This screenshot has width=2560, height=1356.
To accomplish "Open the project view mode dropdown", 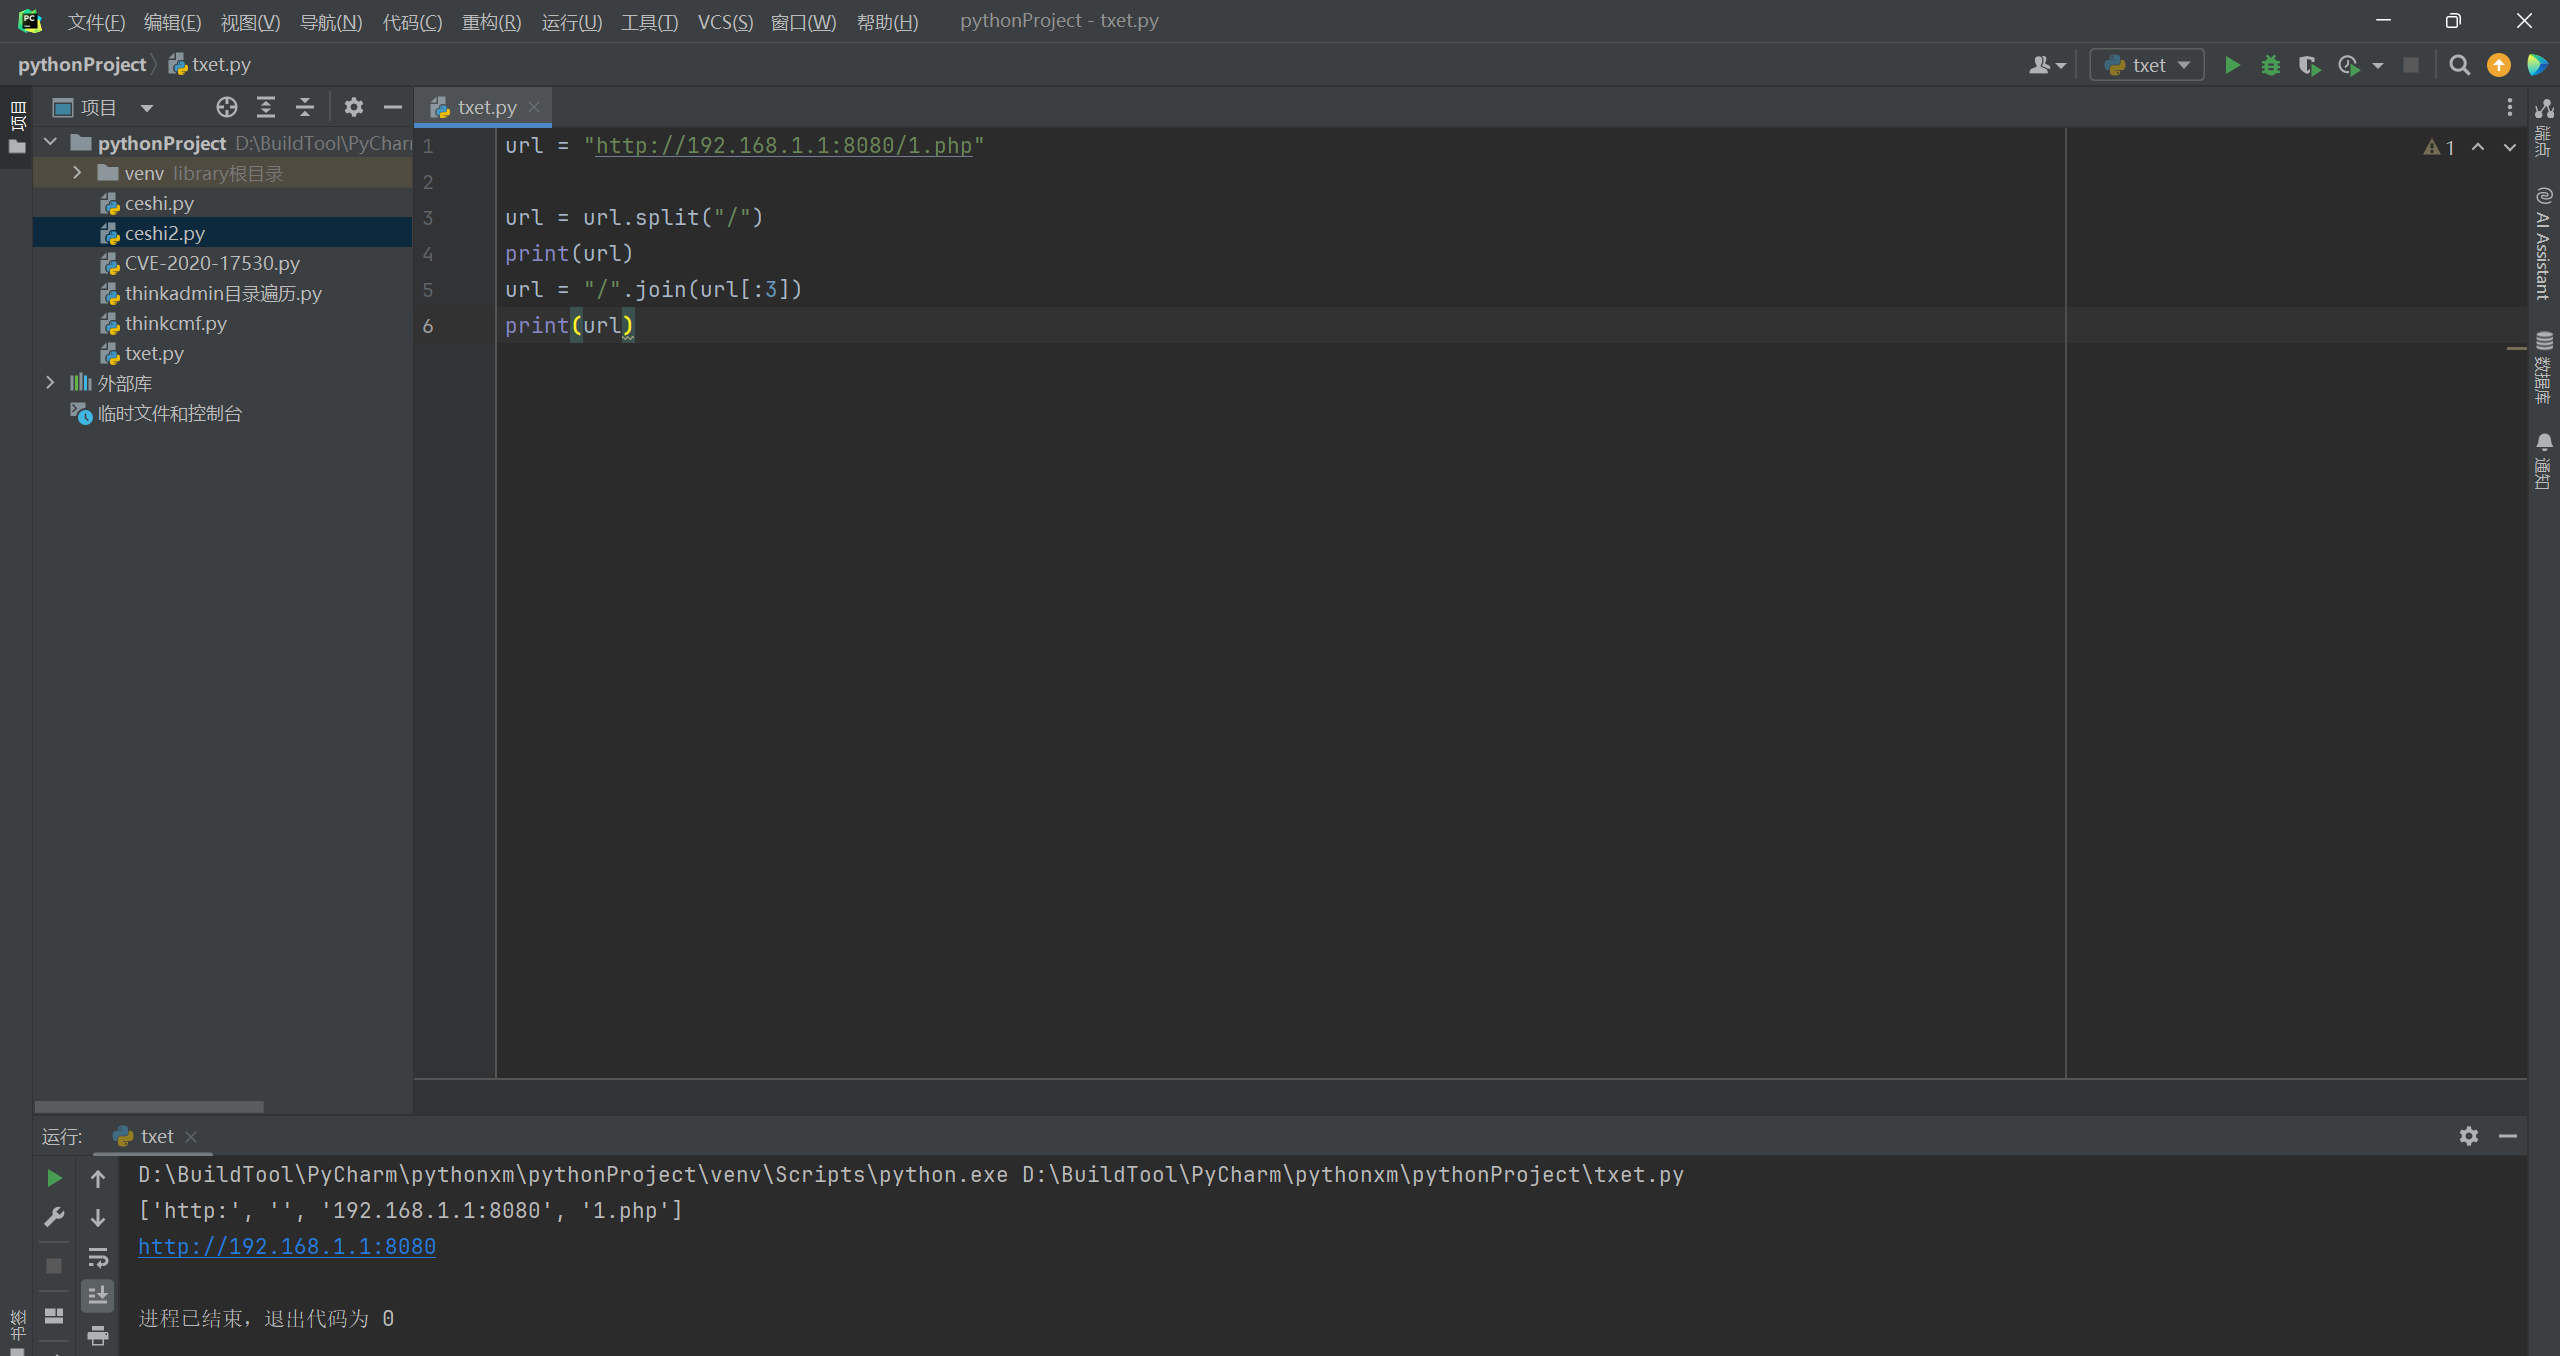I will pos(147,108).
